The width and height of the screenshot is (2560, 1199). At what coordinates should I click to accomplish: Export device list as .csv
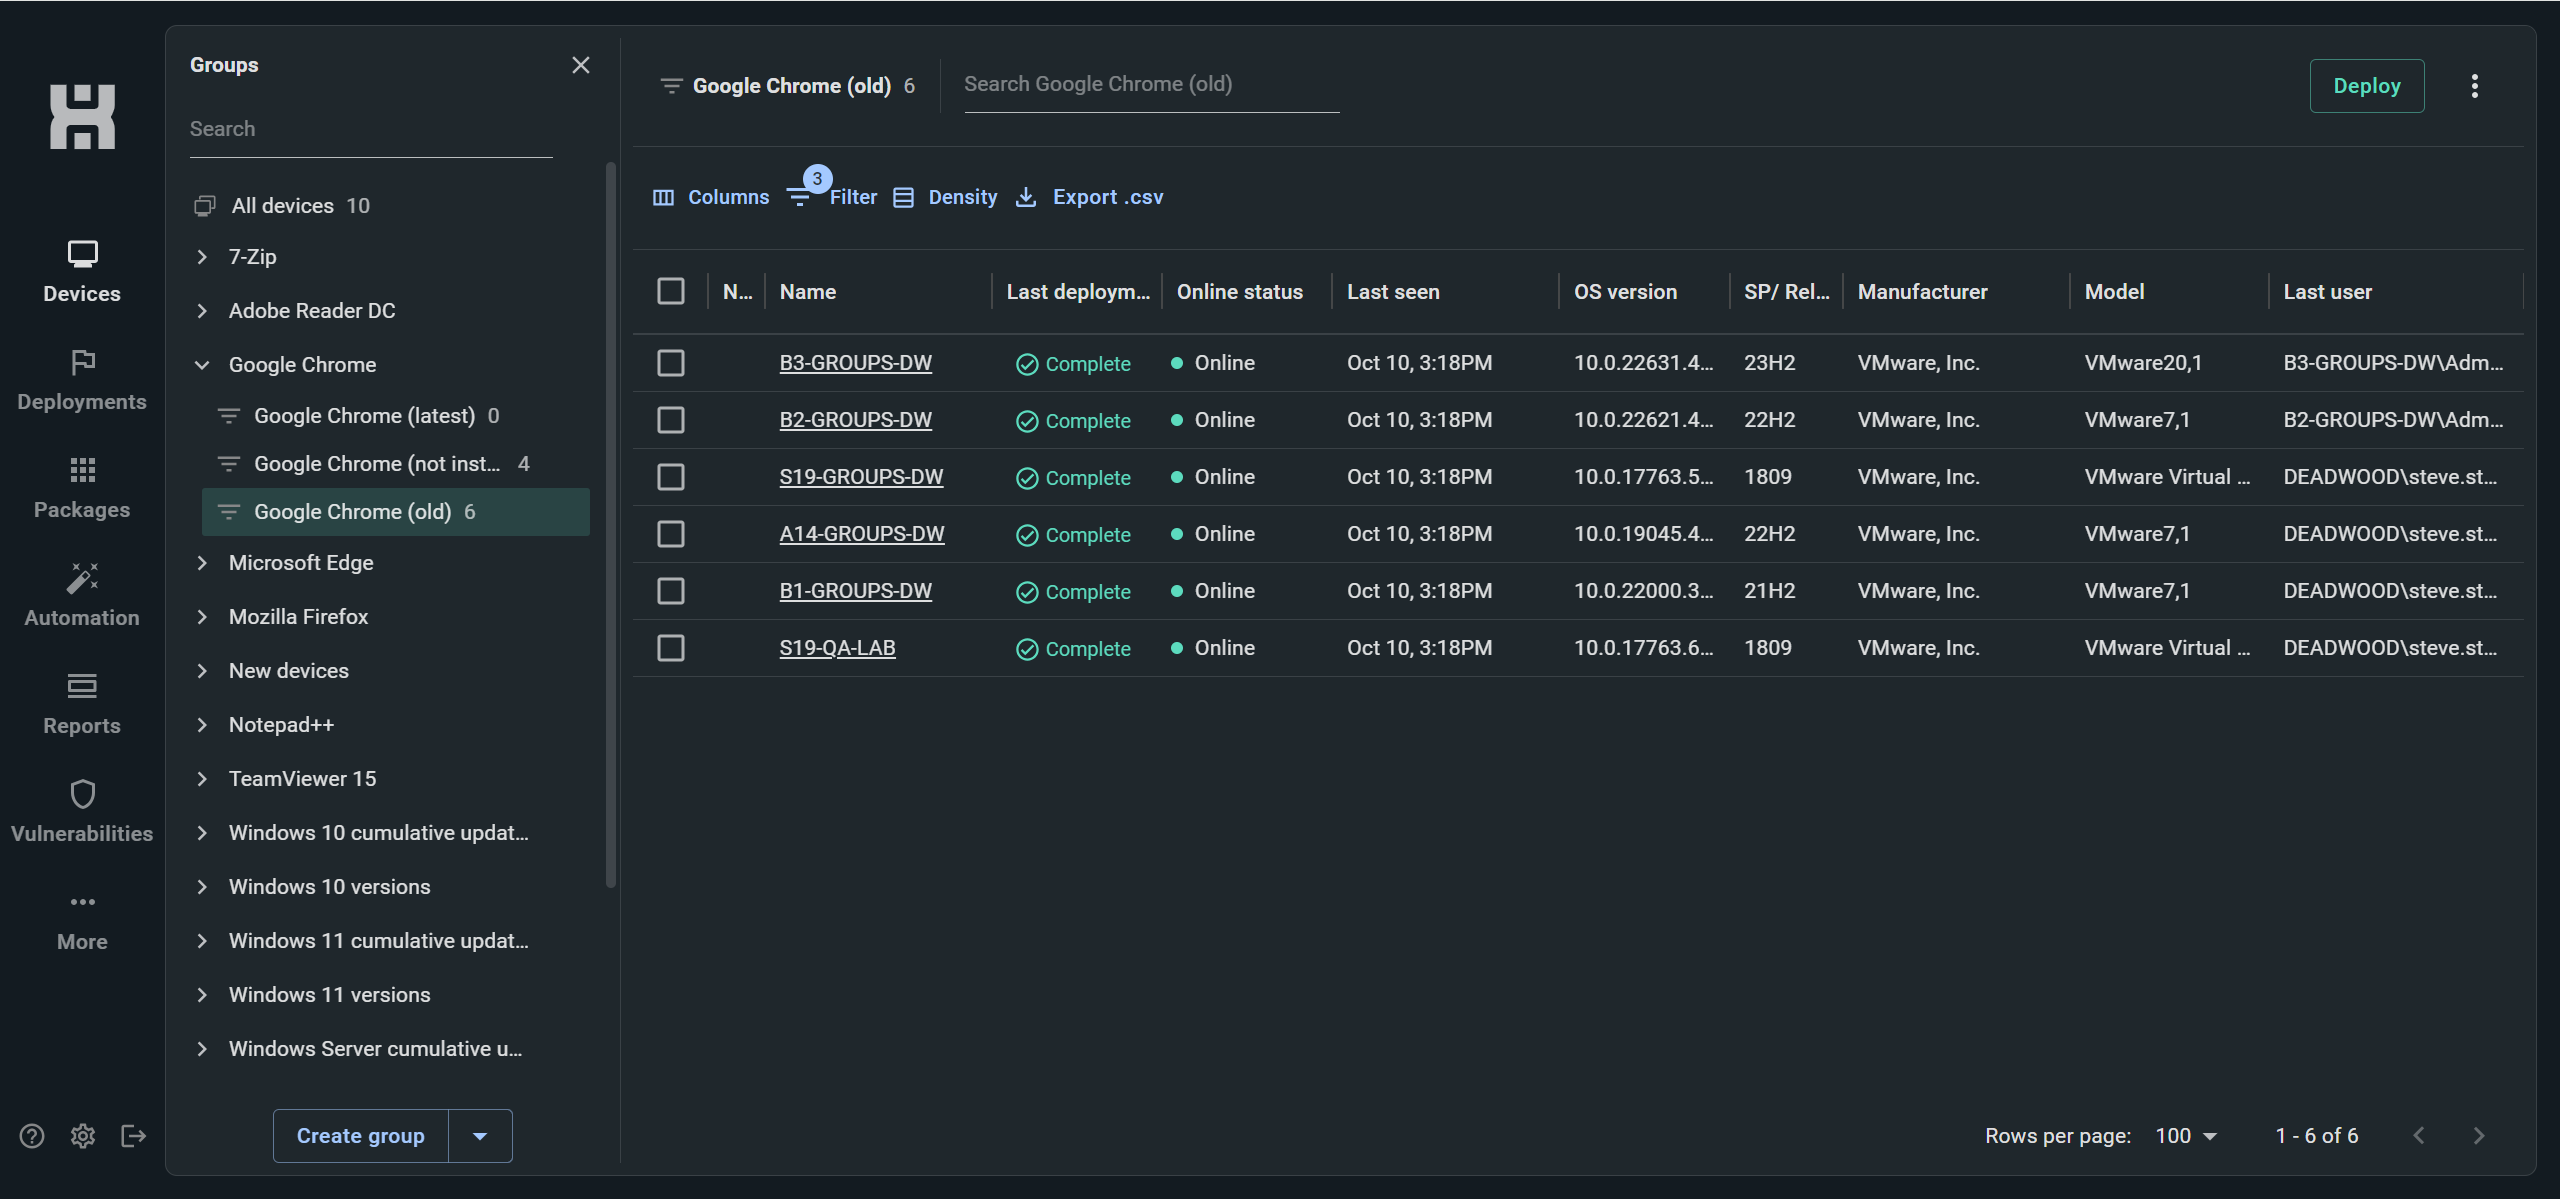pyautogui.click(x=1090, y=197)
